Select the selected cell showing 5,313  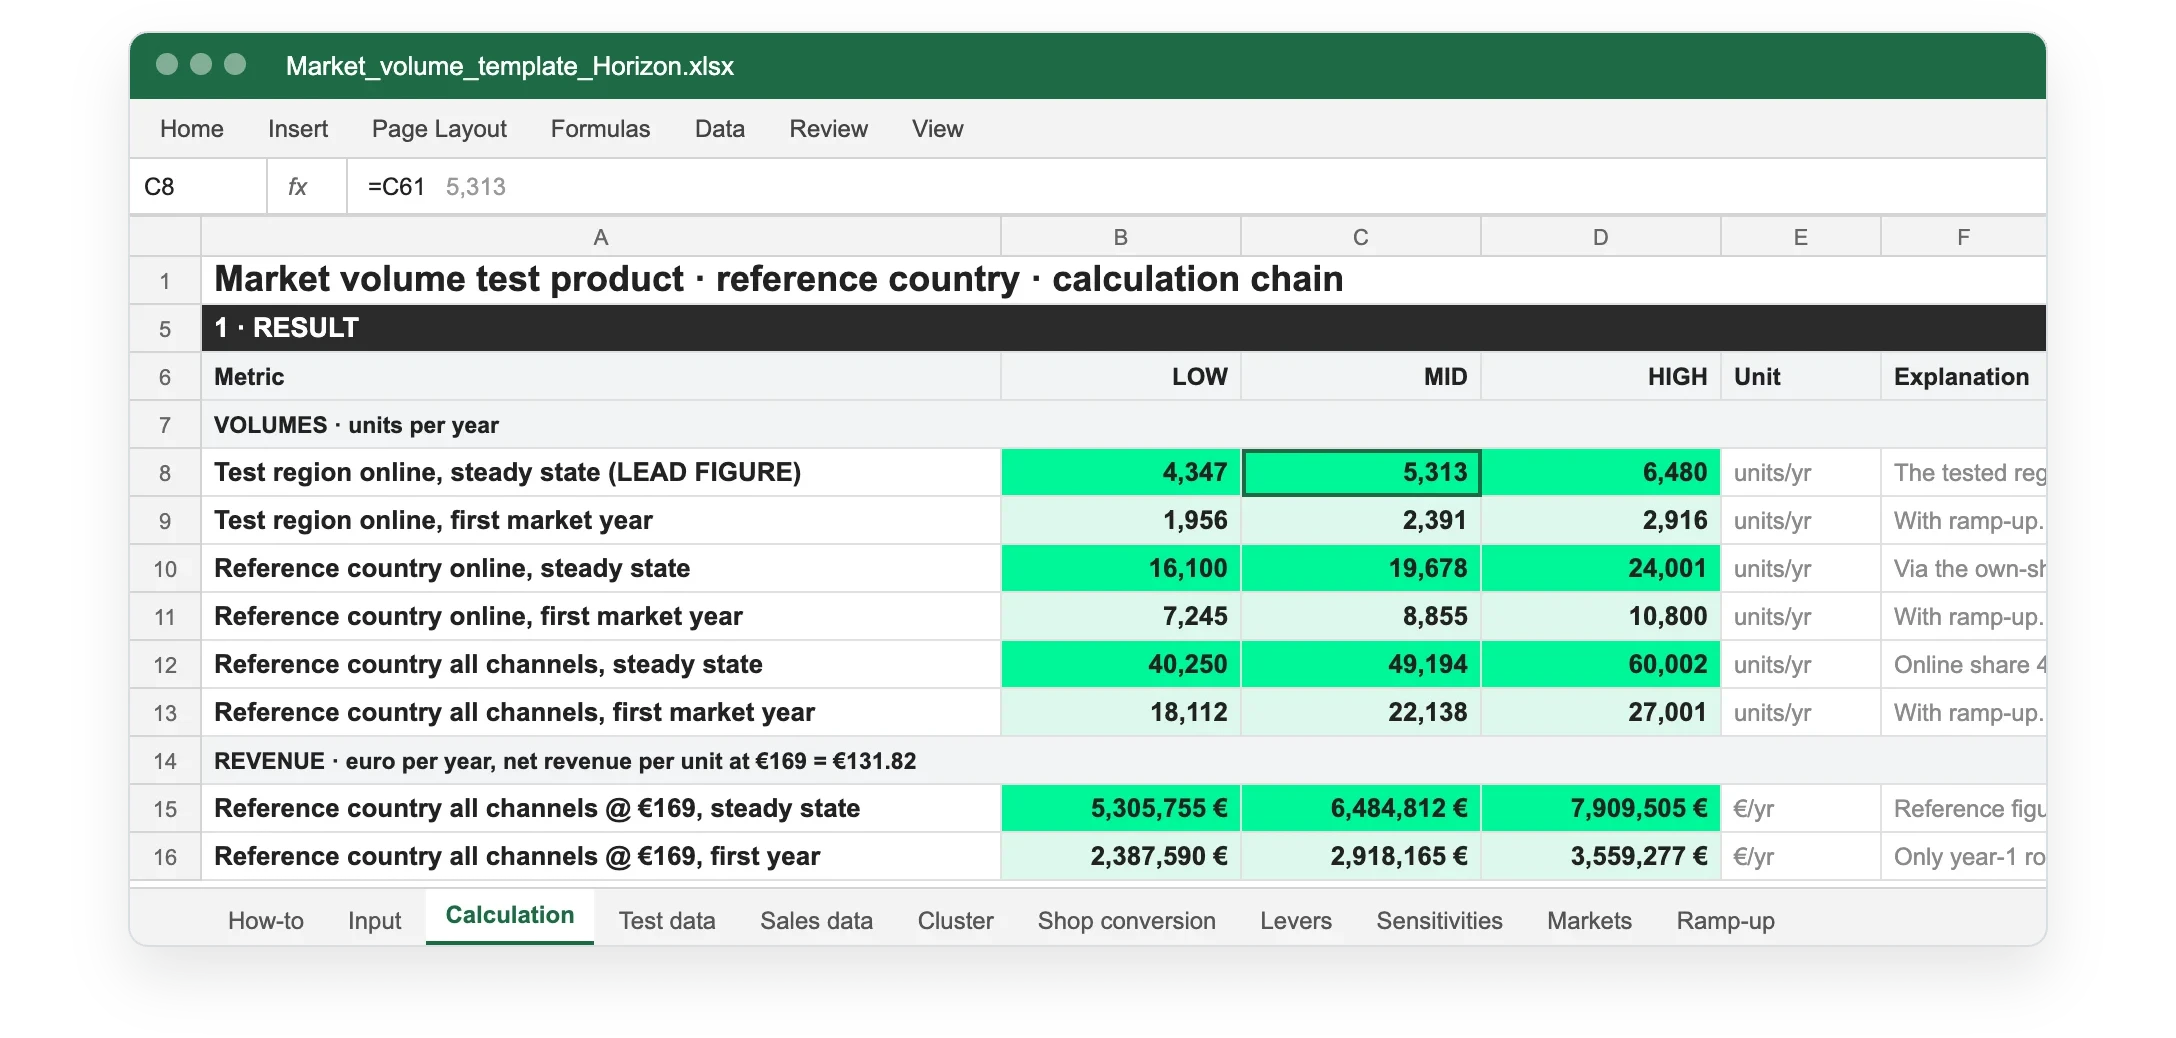[x=1361, y=473]
